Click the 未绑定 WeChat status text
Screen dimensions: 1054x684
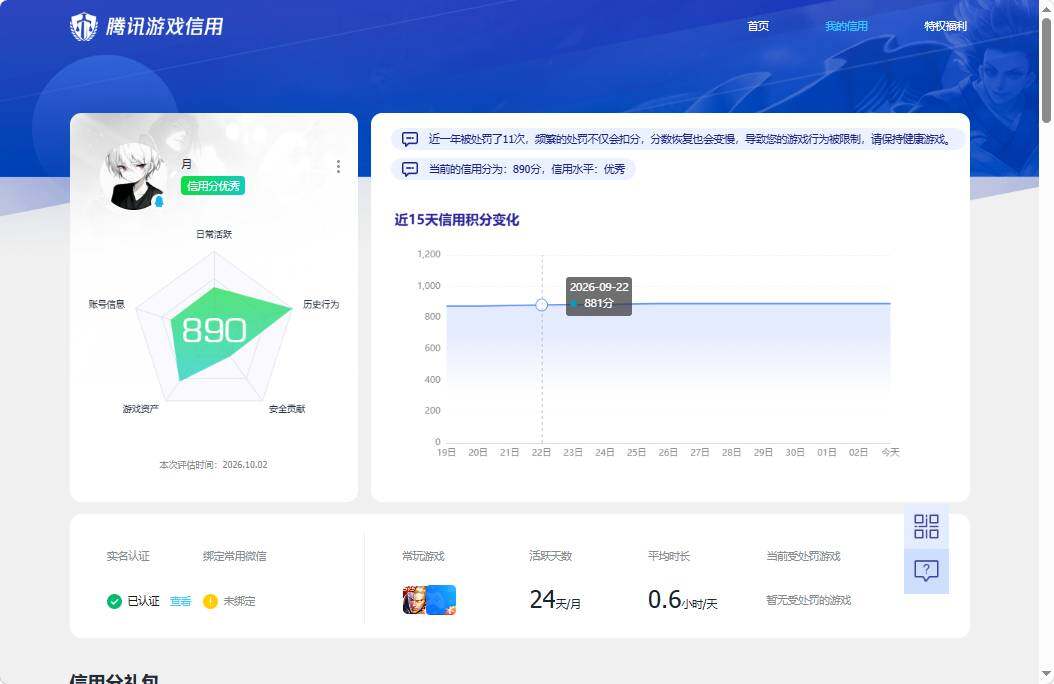coord(239,601)
